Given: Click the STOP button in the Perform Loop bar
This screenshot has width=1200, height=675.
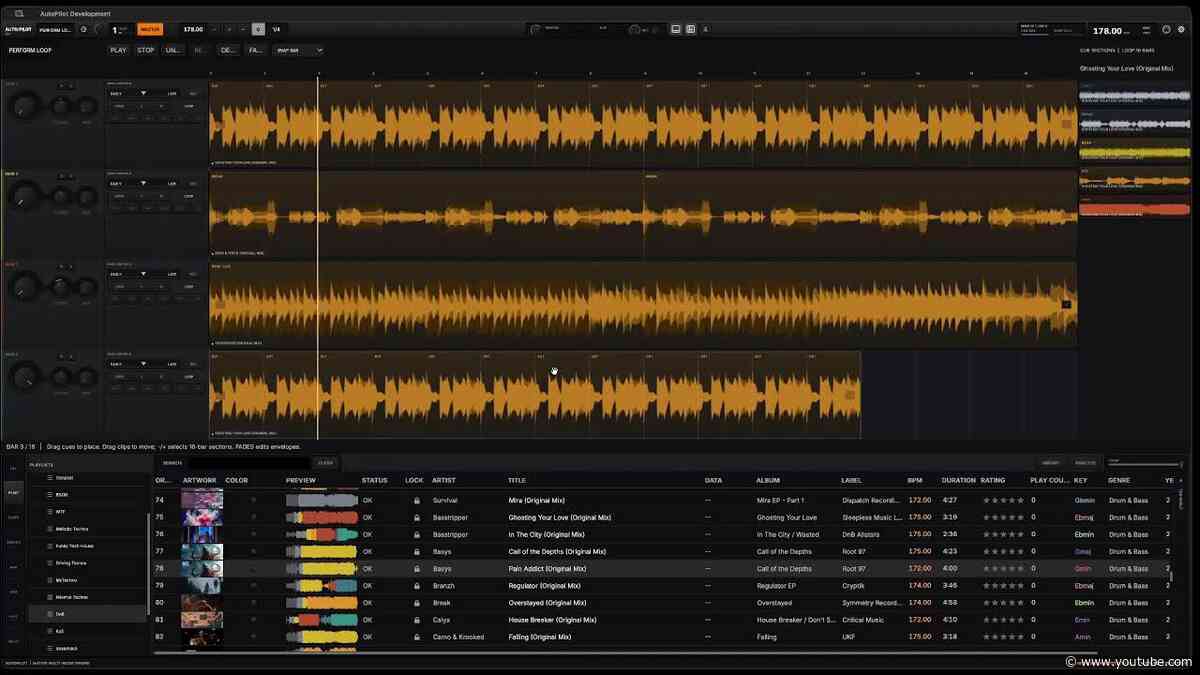Looking at the screenshot, I should click(146, 50).
